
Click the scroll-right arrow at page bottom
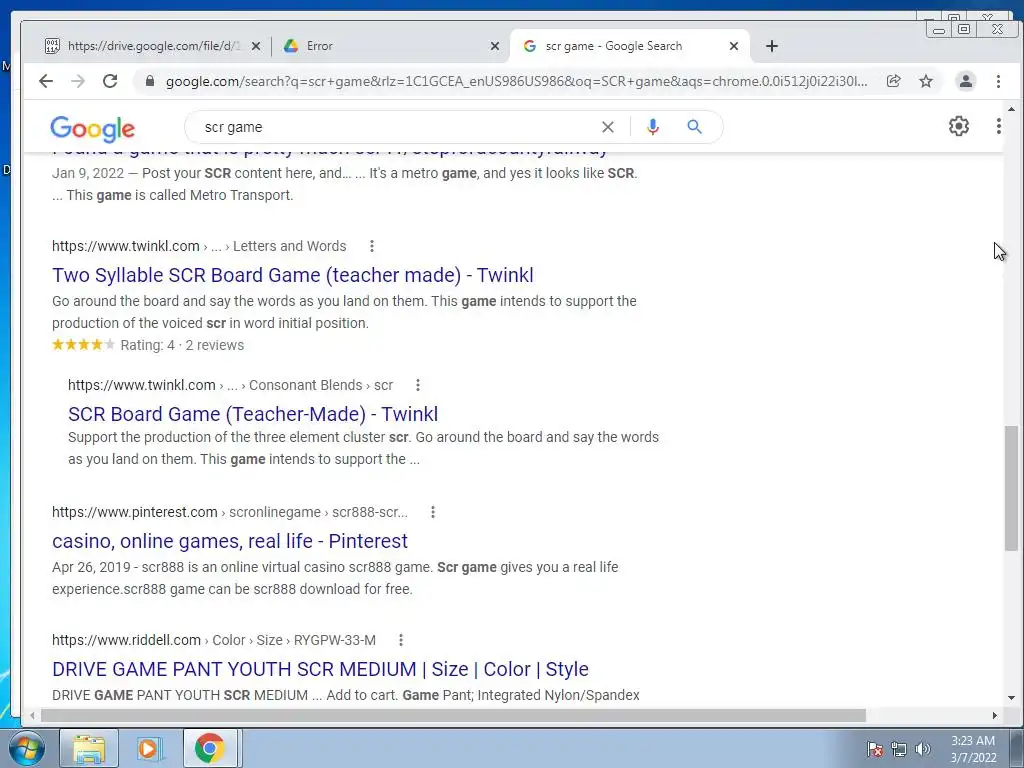pyautogui.click(x=995, y=716)
